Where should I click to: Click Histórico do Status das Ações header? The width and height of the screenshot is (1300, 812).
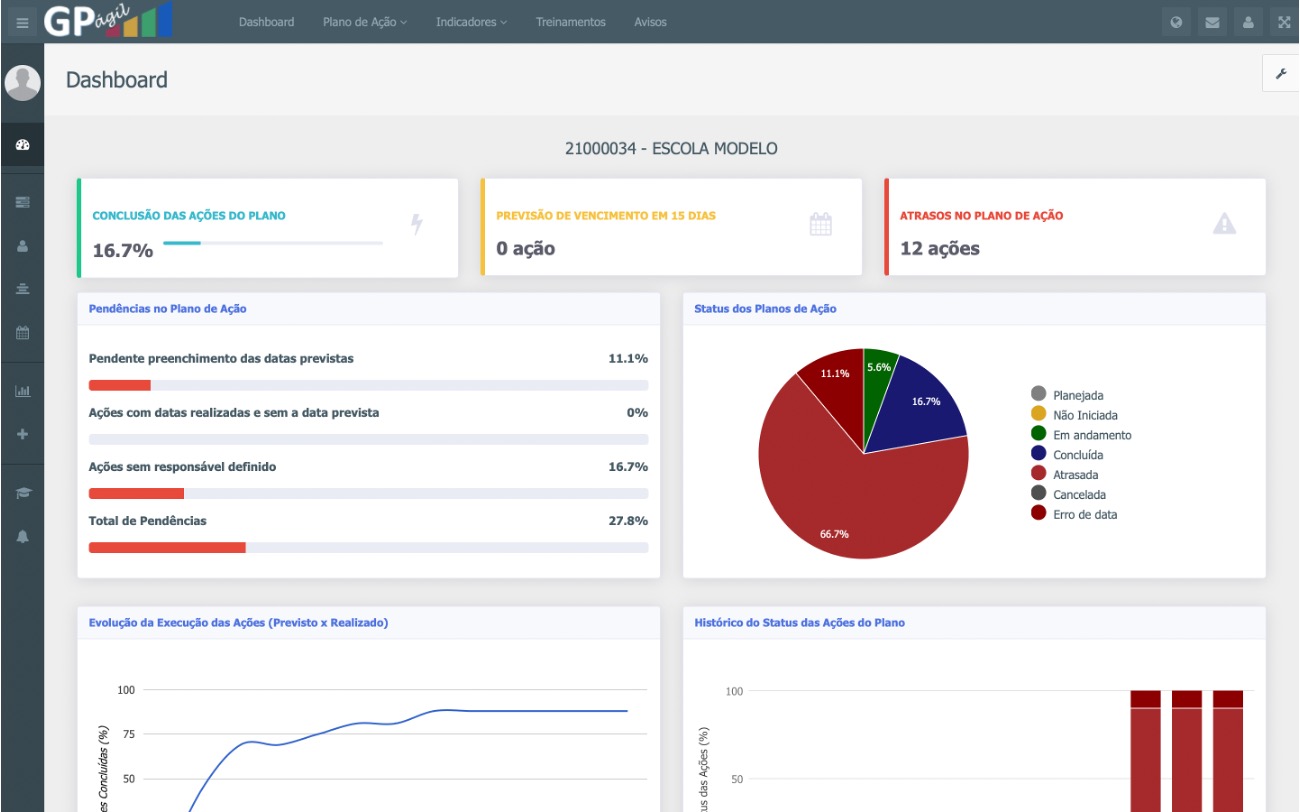(800, 622)
